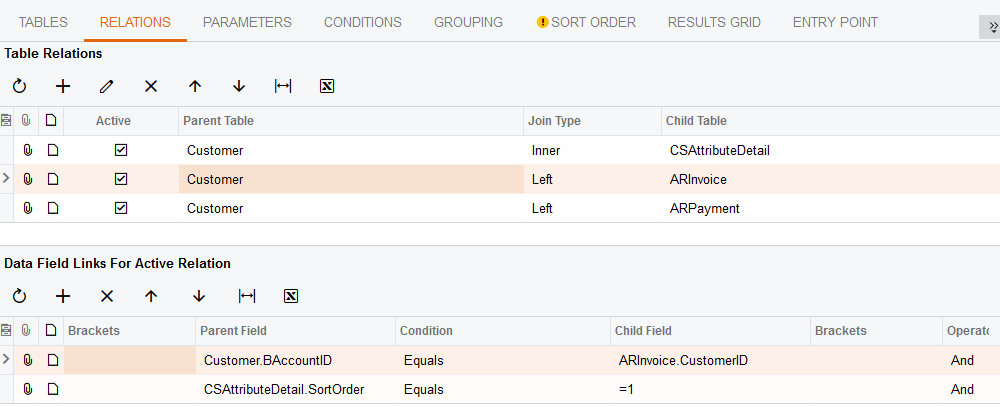Fit columns in Table Relations grid
Viewport: 1000px width, 407px height.
tap(283, 86)
